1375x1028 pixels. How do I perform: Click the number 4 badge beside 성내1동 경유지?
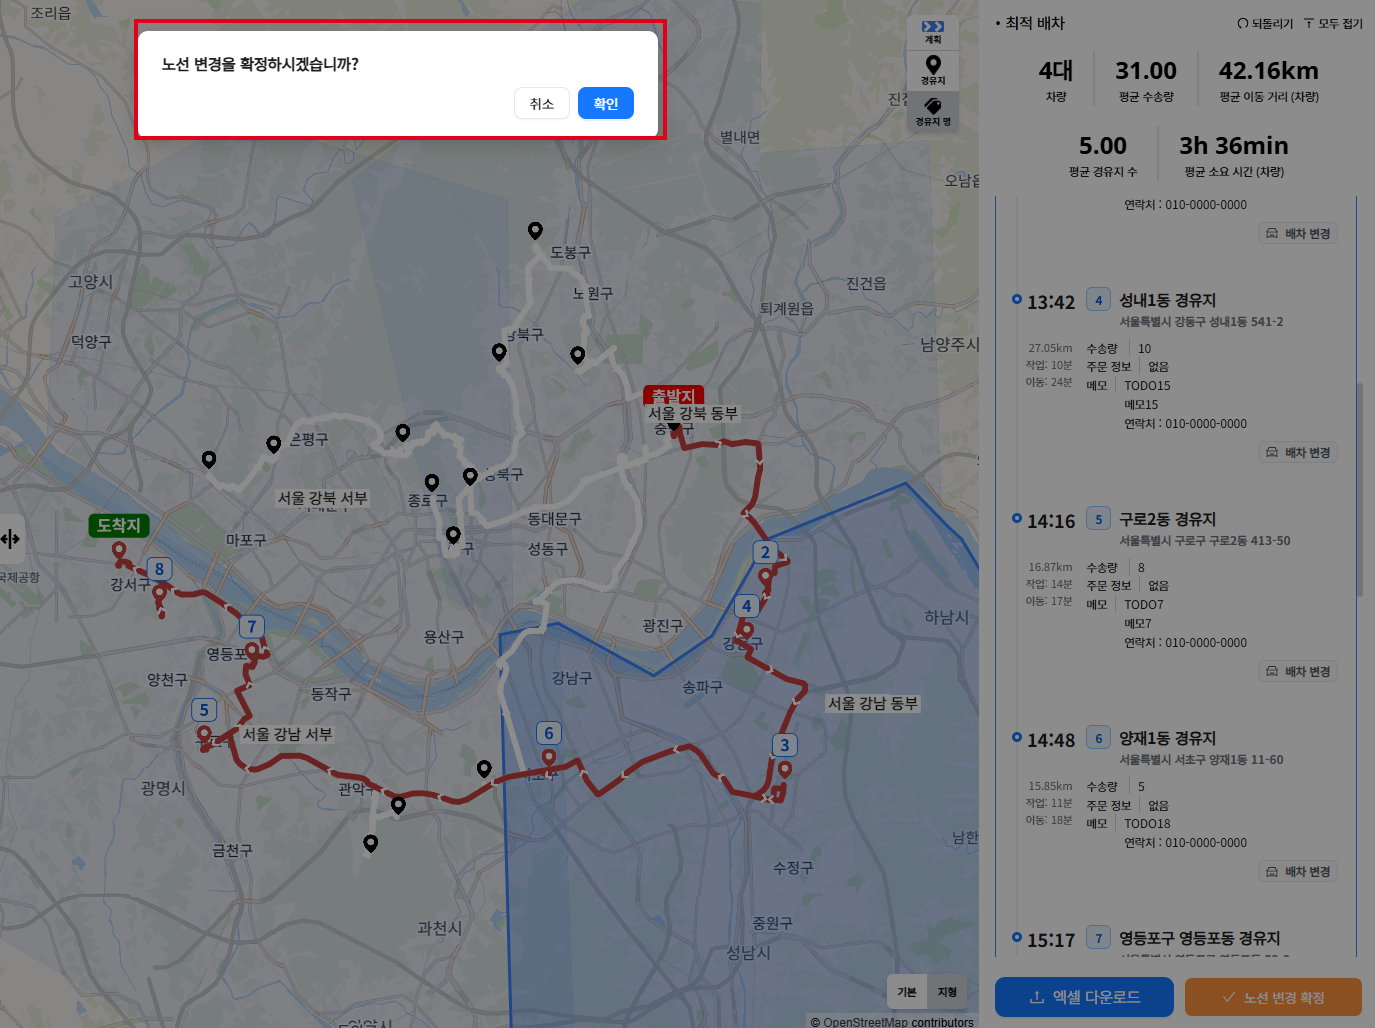click(x=1098, y=300)
